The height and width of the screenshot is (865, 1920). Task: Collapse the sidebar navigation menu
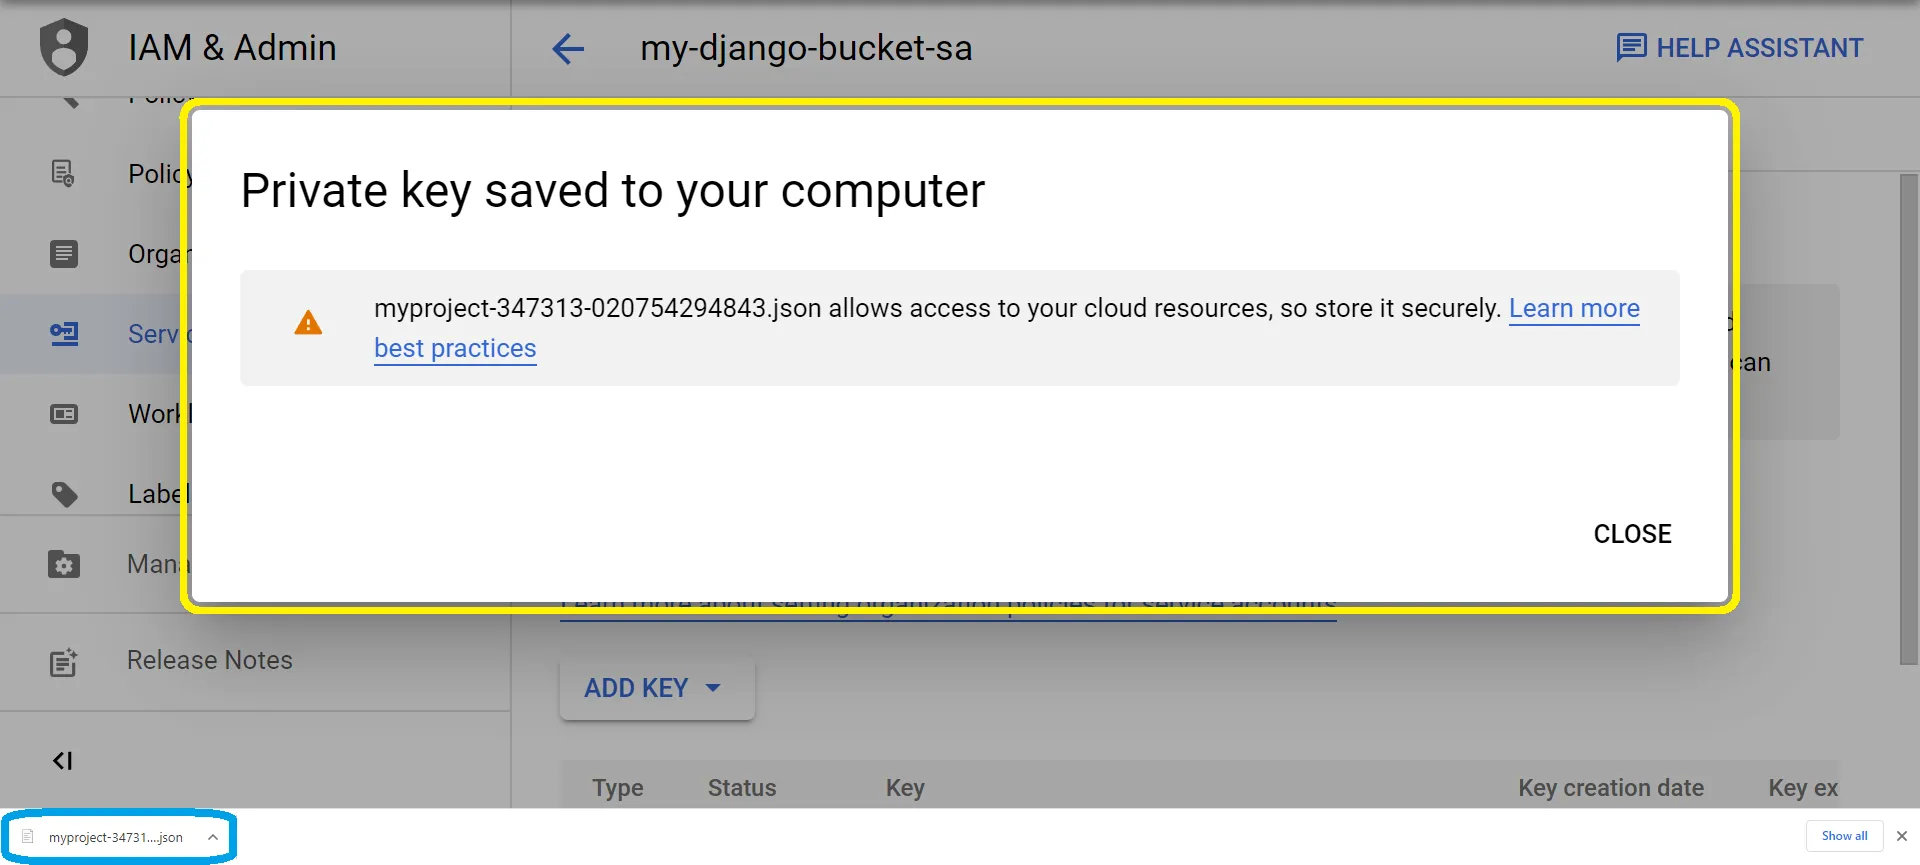(x=62, y=761)
